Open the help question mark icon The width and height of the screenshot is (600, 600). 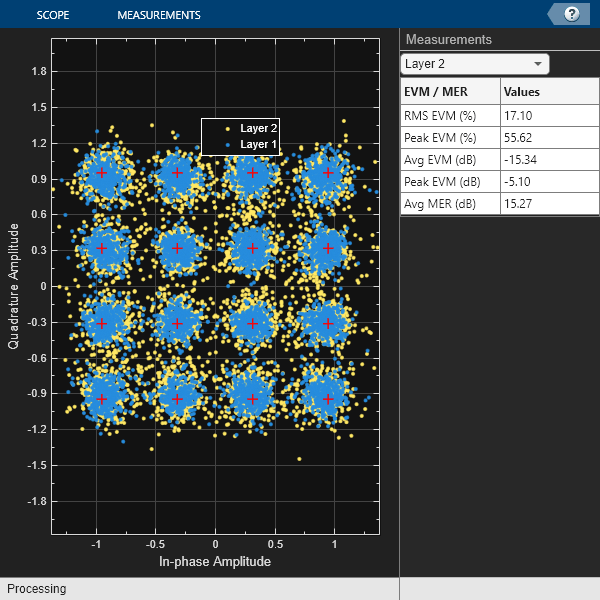(571, 14)
